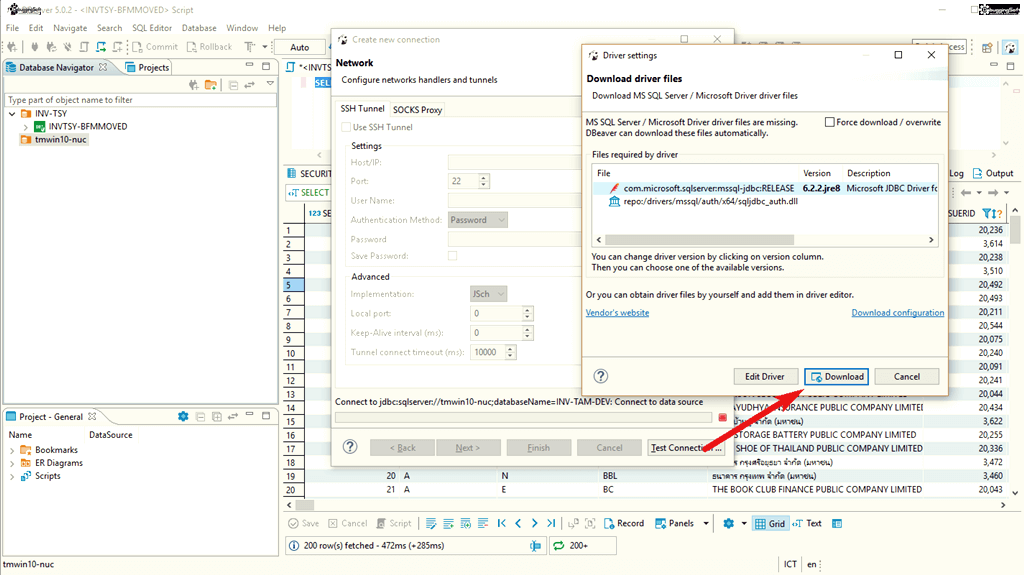Click the New Connection plug icon in the main toolbar
Image resolution: width=1024 pixels, height=575 pixels.
(12, 47)
